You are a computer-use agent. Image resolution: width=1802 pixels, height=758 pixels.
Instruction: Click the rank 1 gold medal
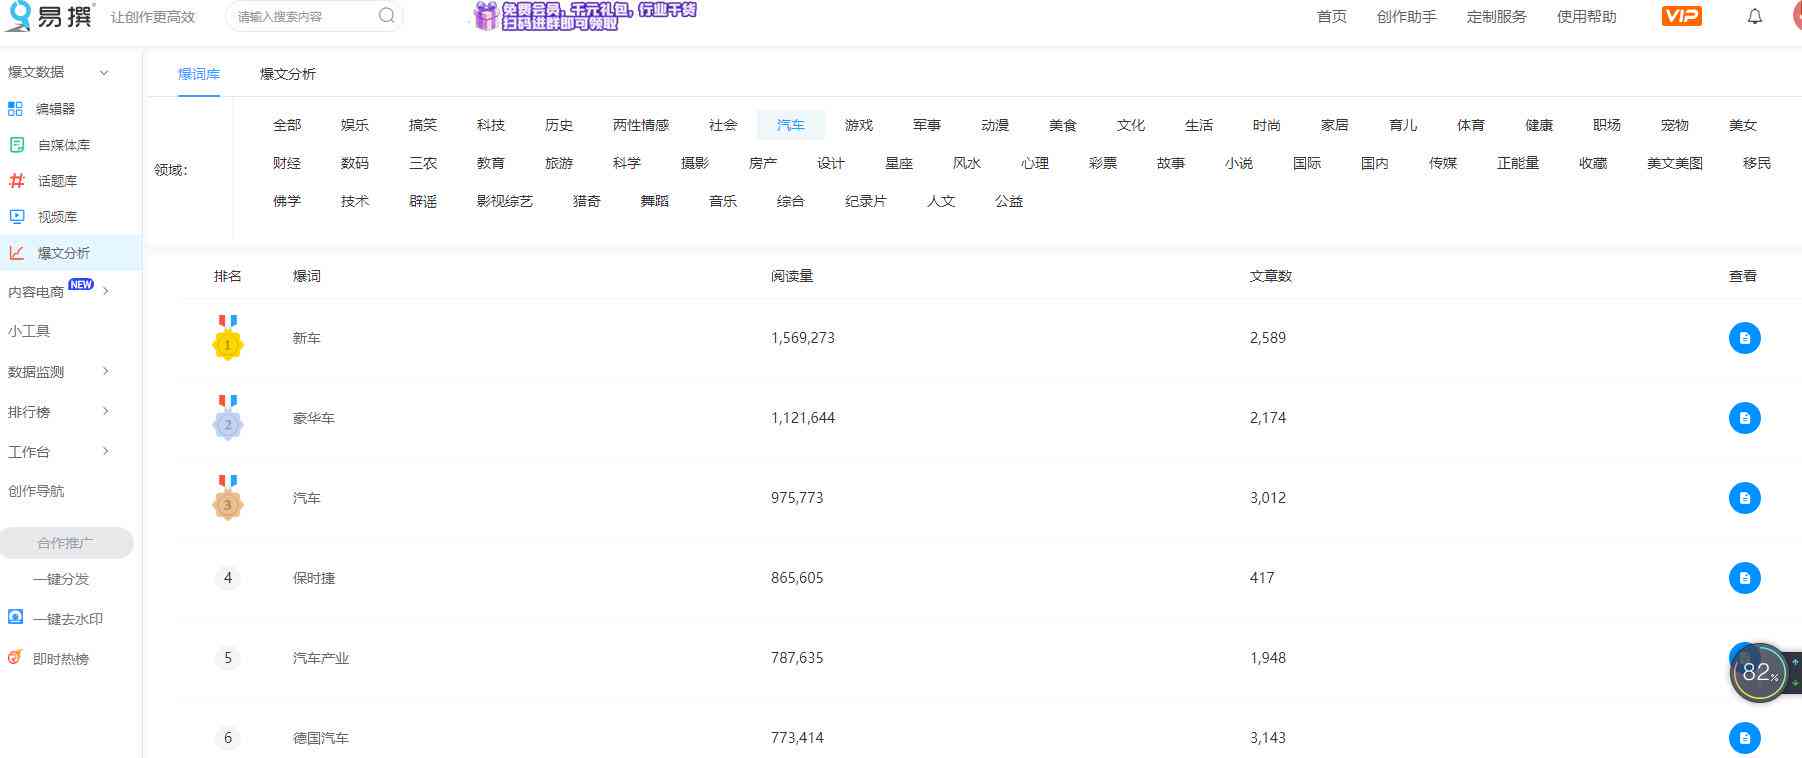click(x=228, y=337)
